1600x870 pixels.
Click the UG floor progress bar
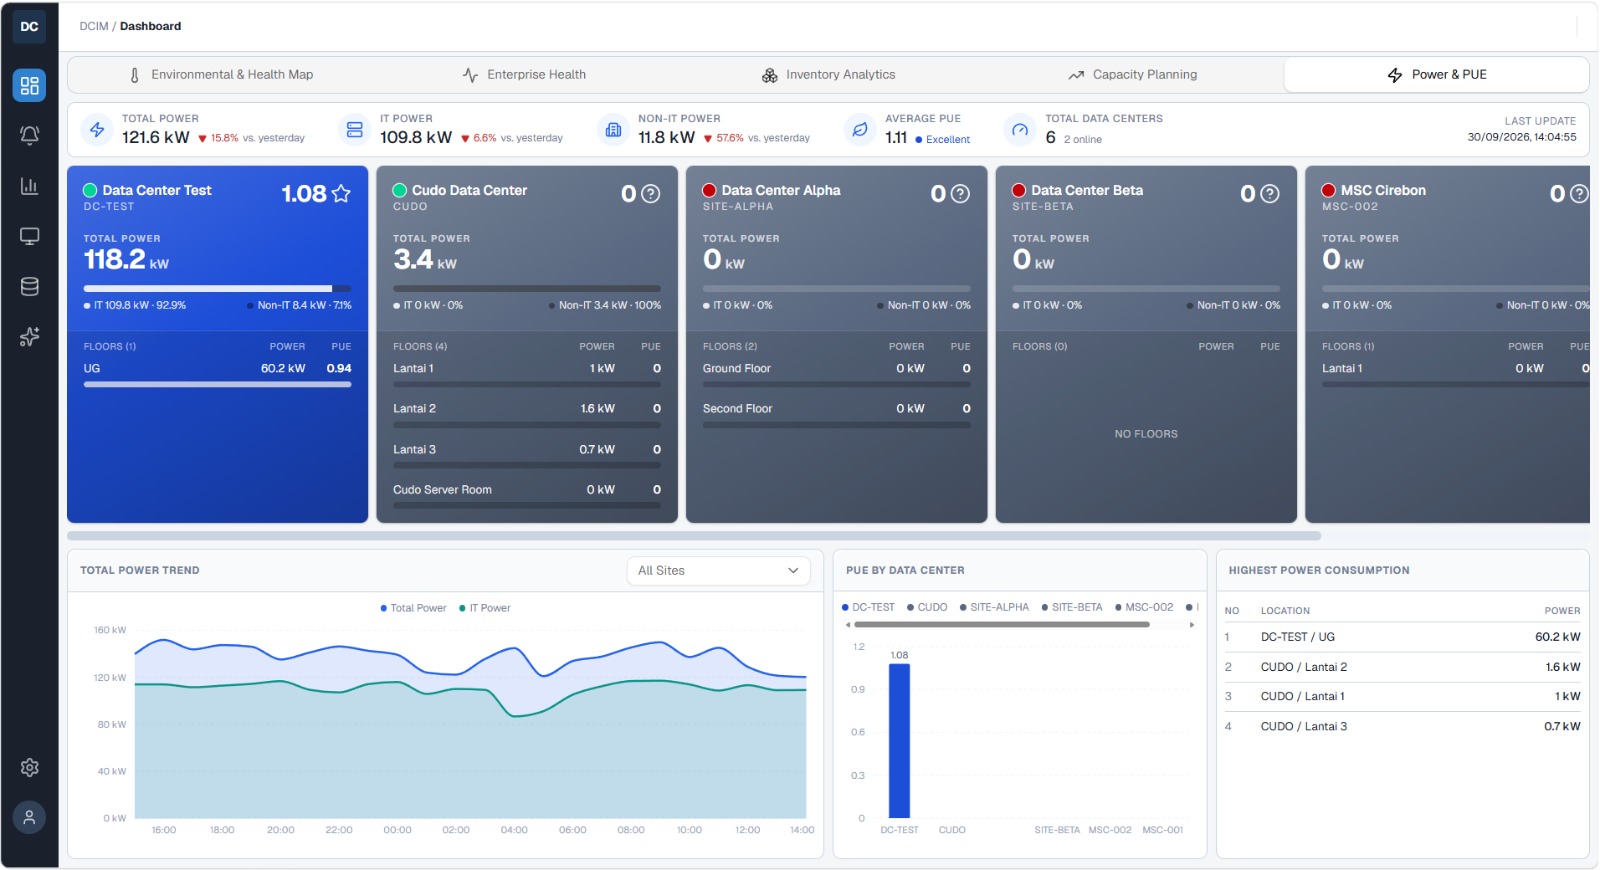point(217,384)
